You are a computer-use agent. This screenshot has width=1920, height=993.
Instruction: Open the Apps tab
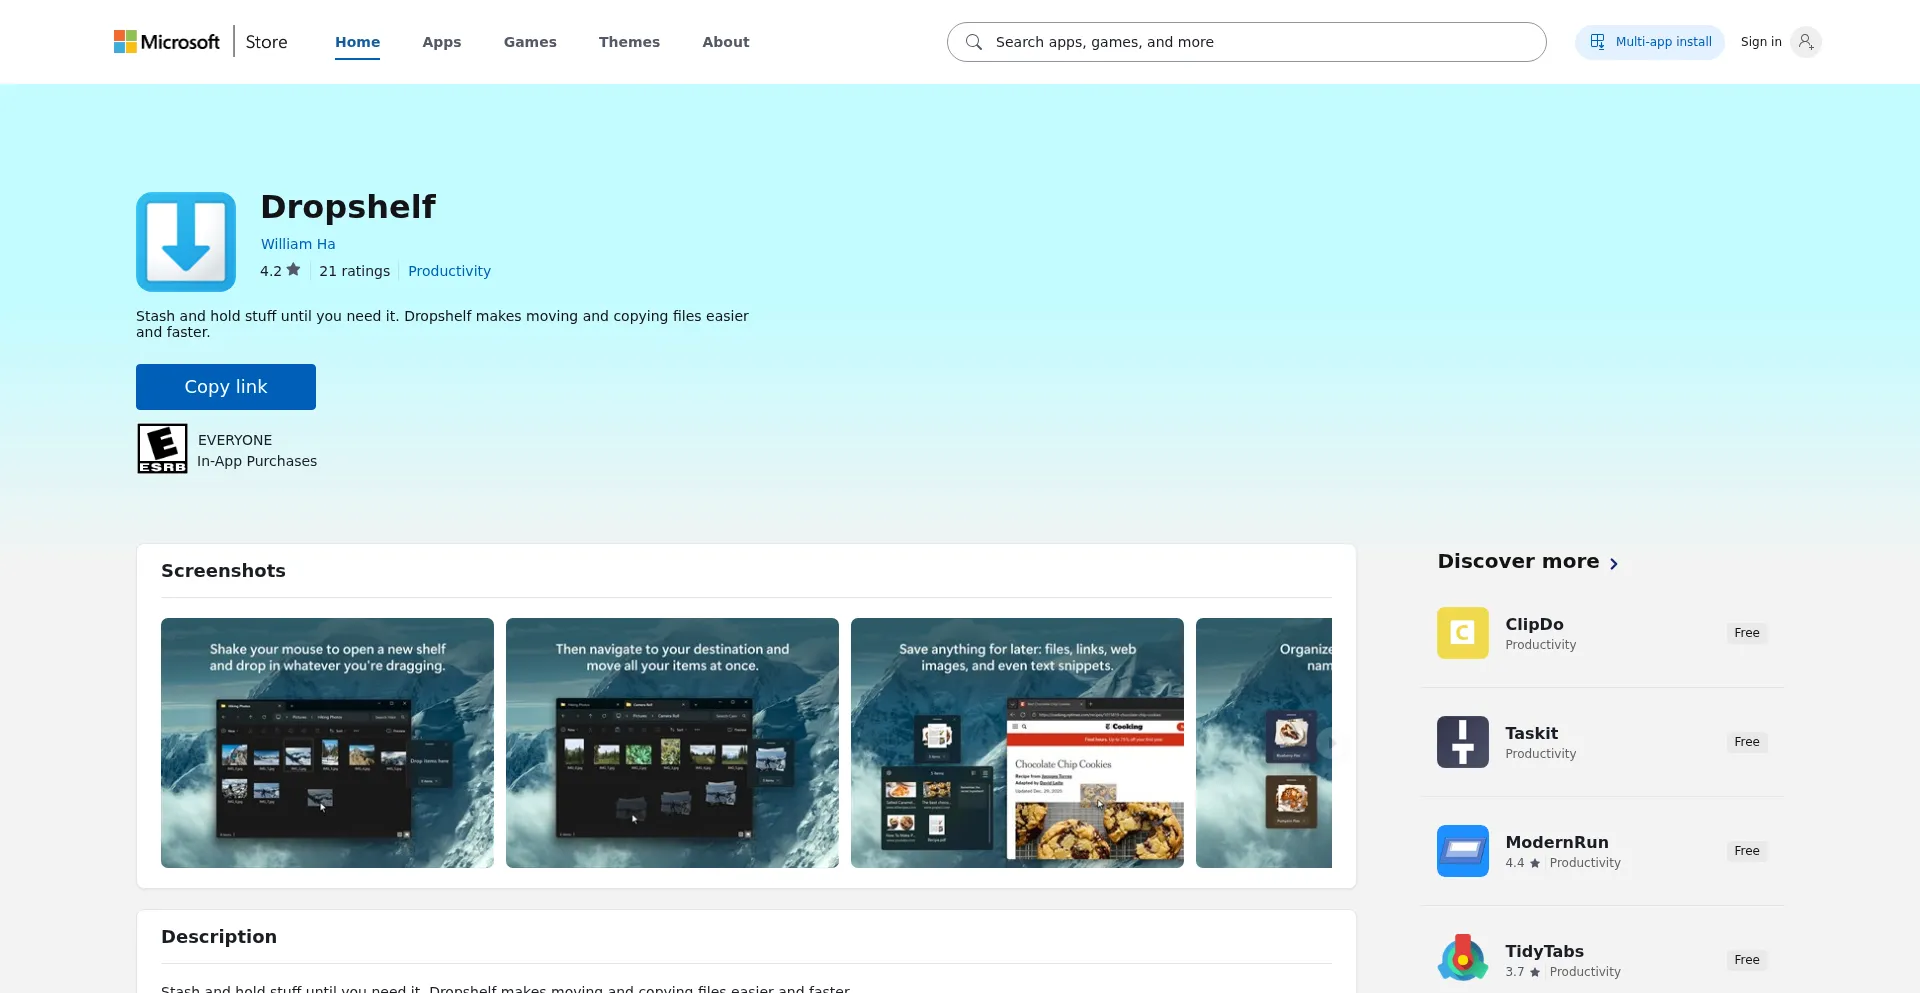click(441, 42)
